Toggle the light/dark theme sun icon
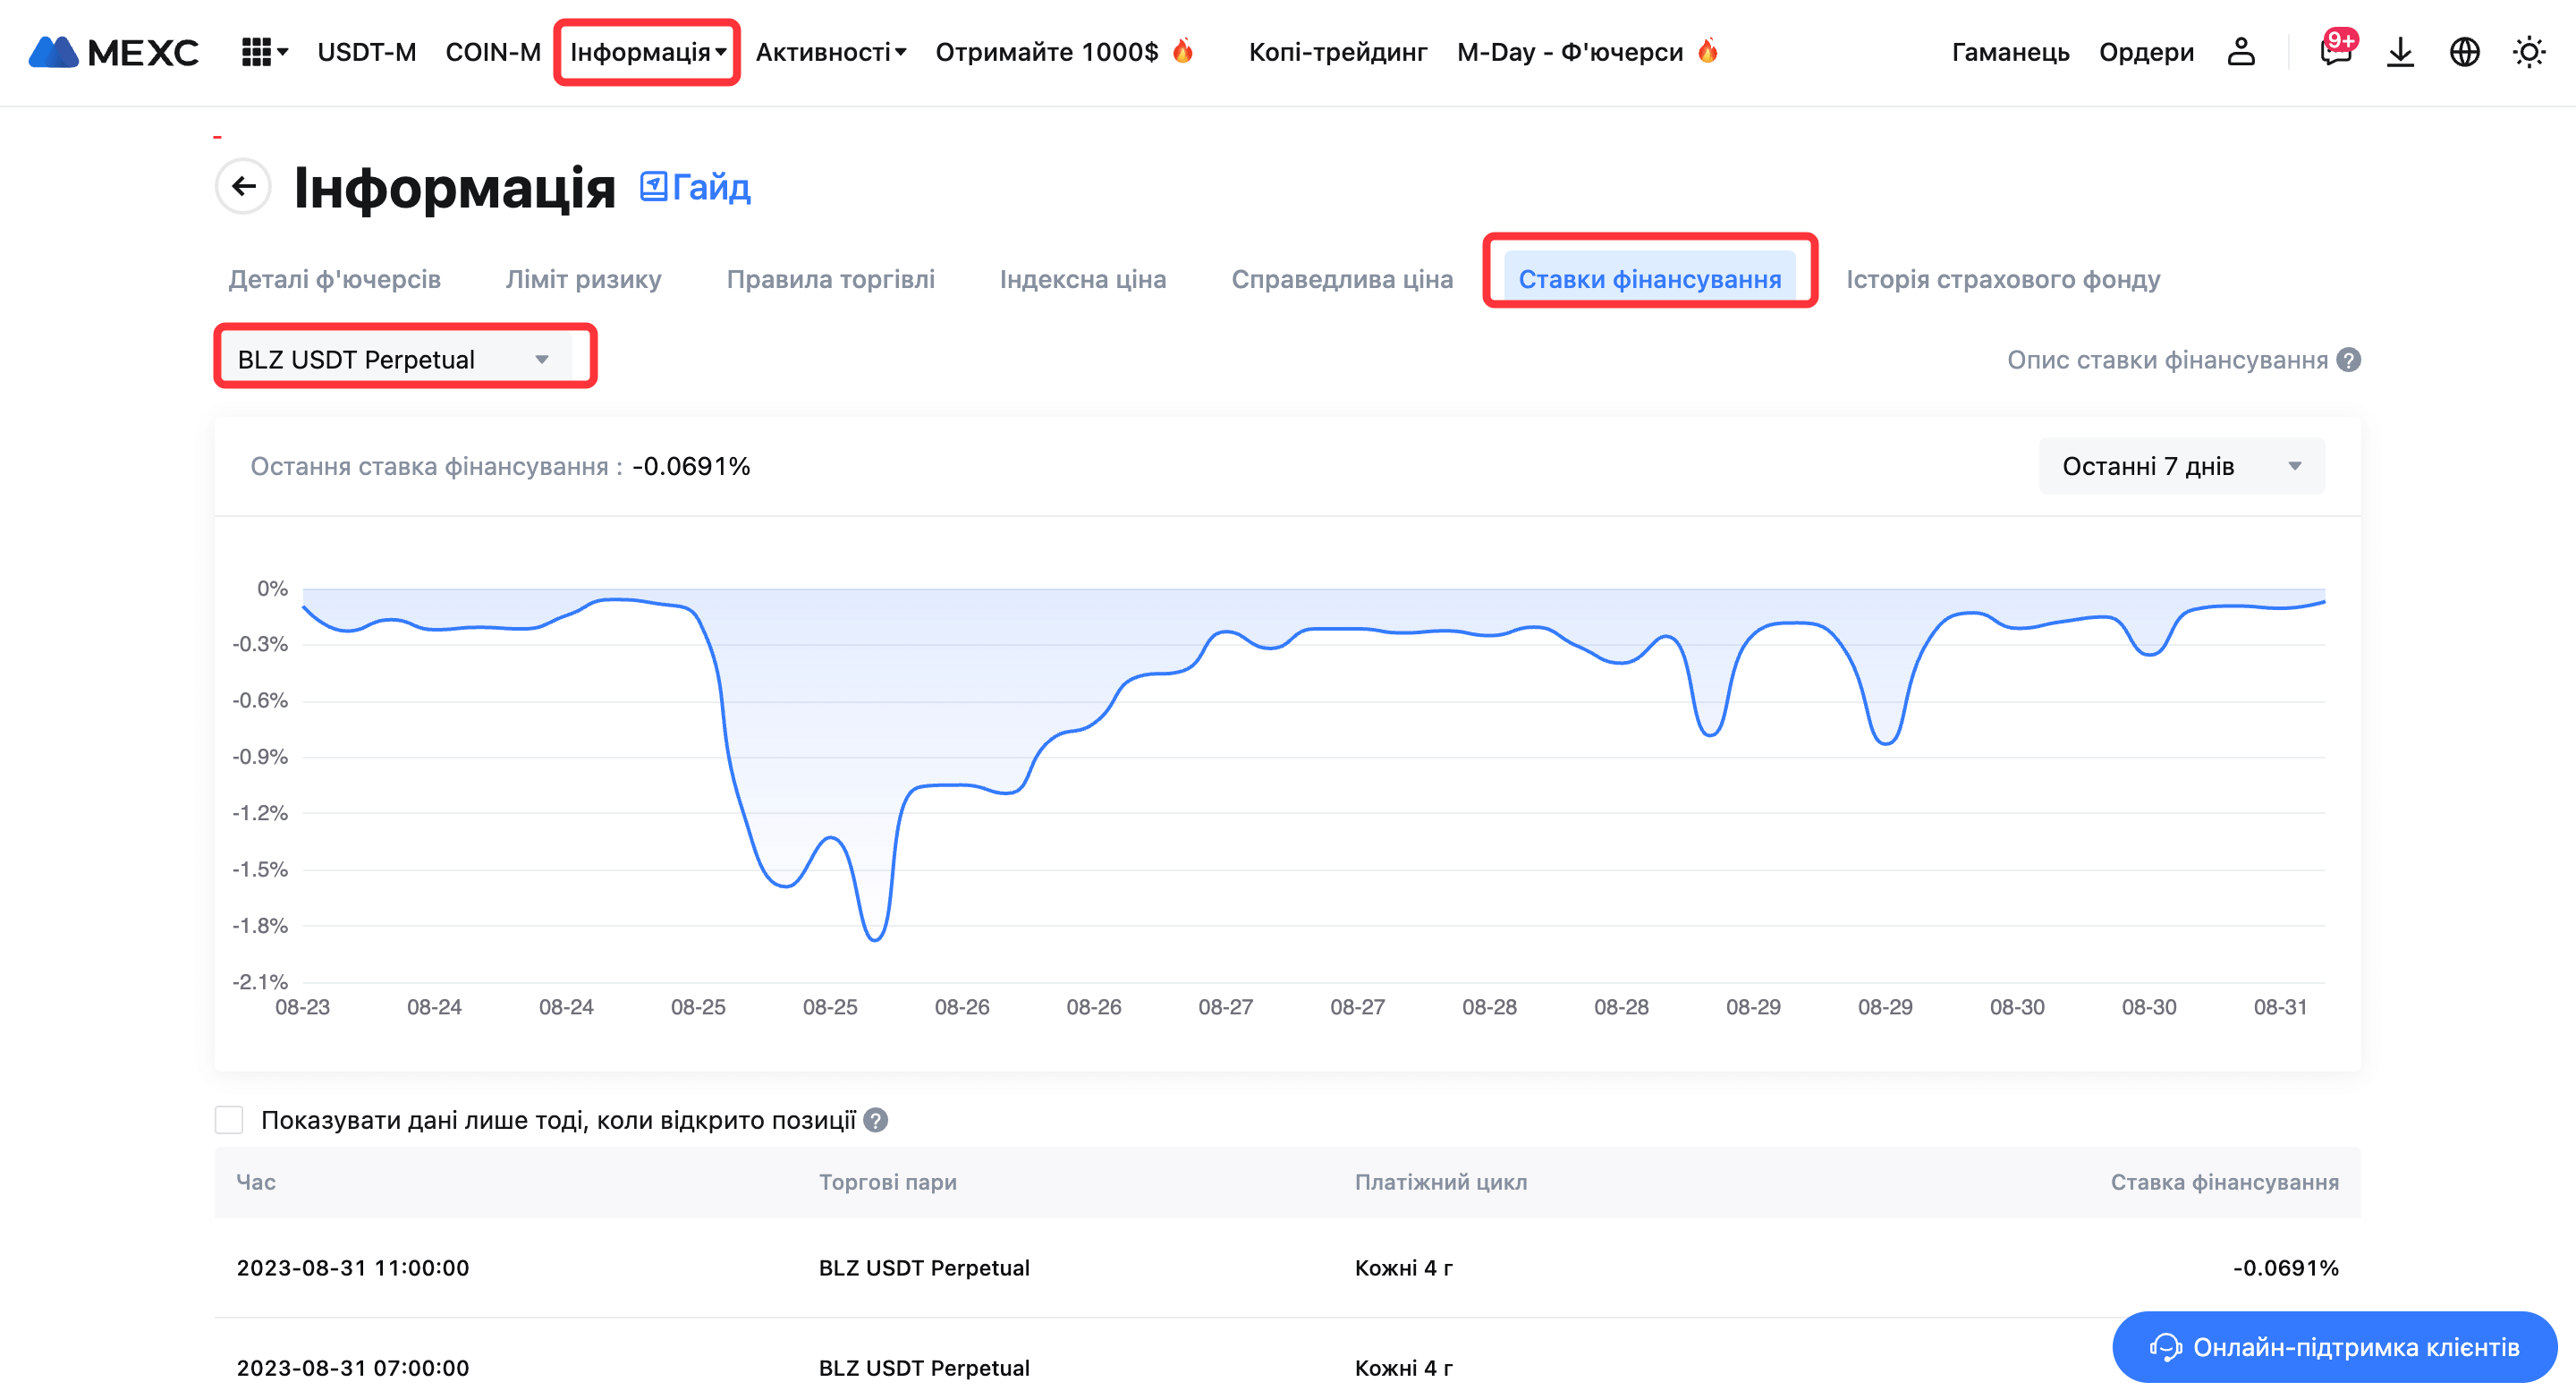2576x1399 pixels. tap(2529, 52)
